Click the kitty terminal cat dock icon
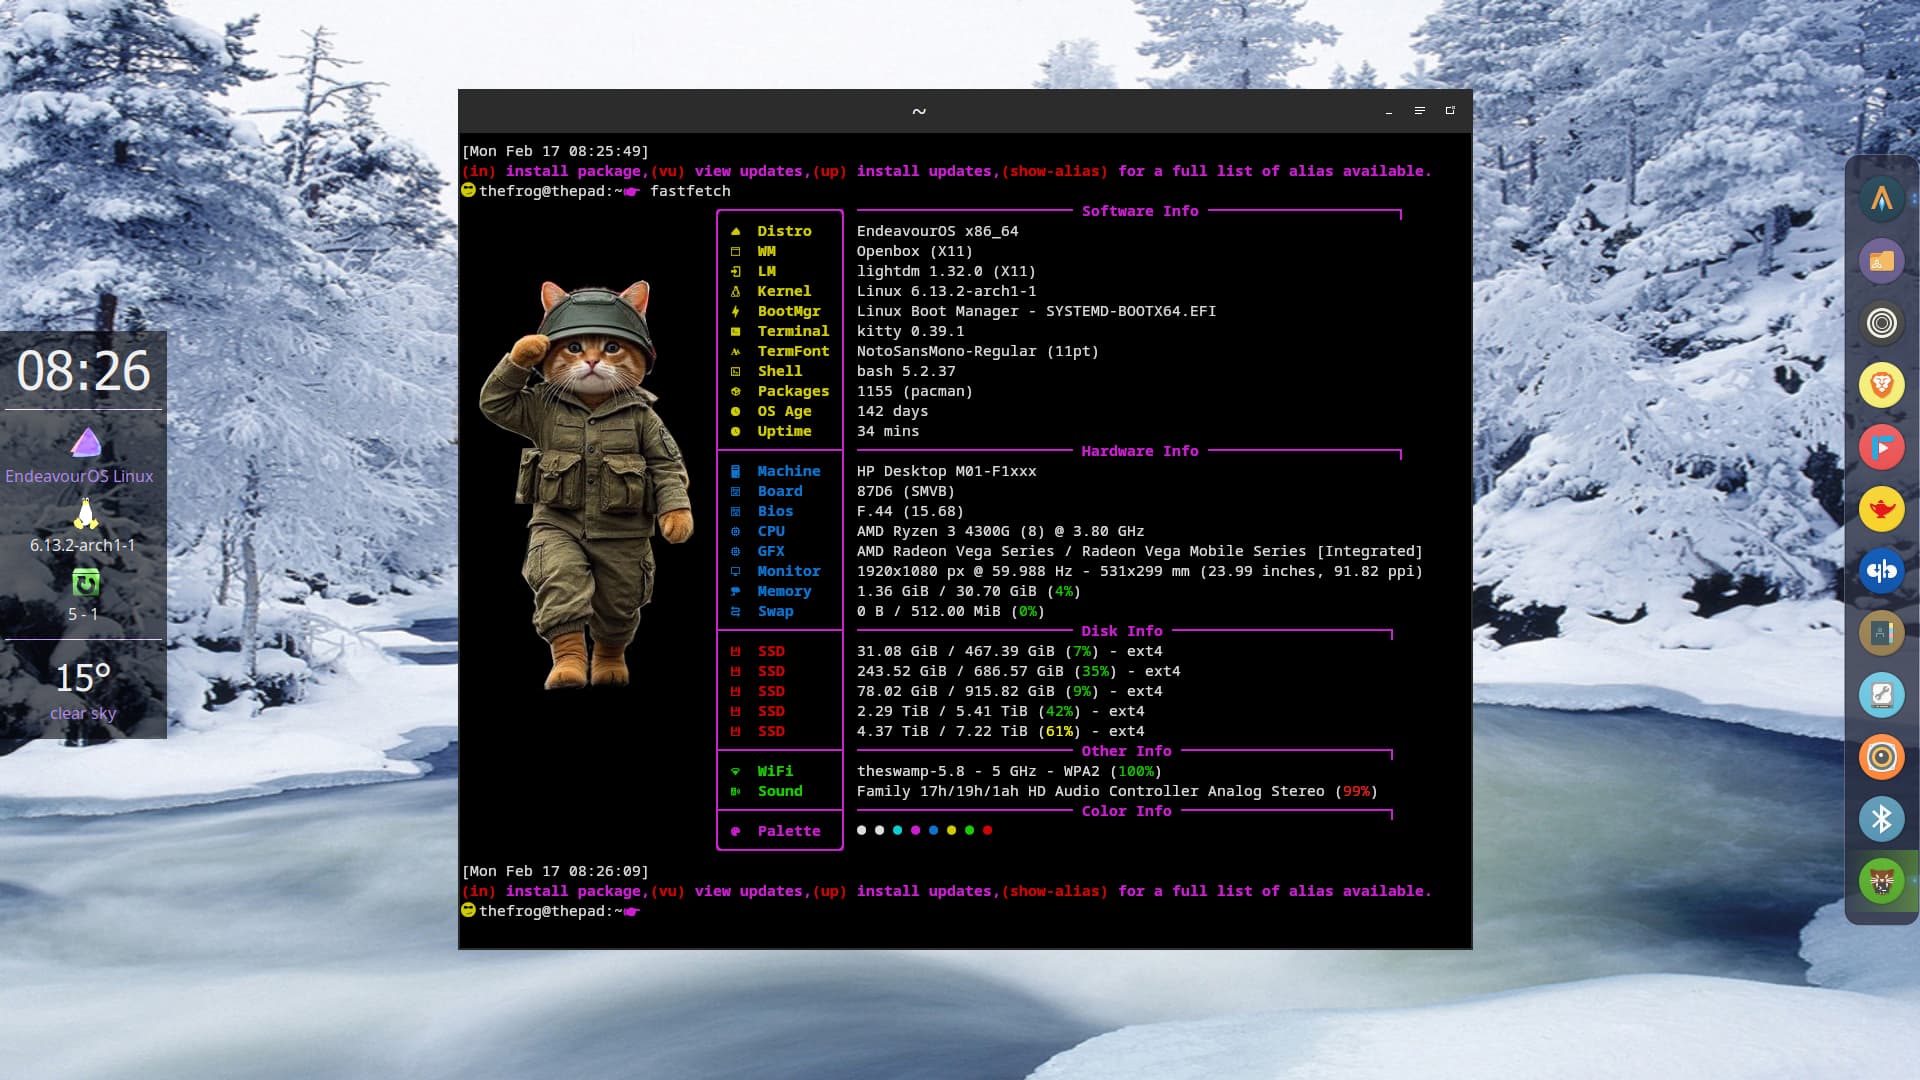1920x1080 pixels. pos(1881,881)
